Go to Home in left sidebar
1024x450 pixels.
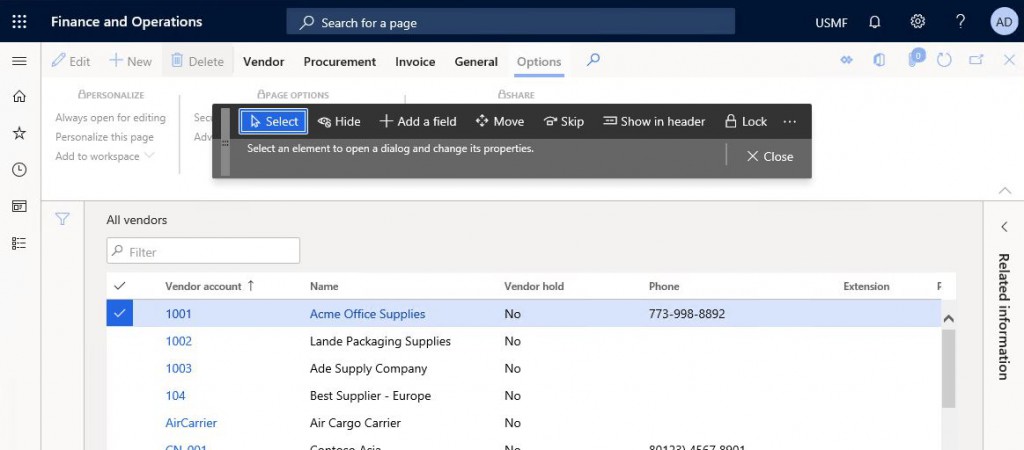coord(20,97)
